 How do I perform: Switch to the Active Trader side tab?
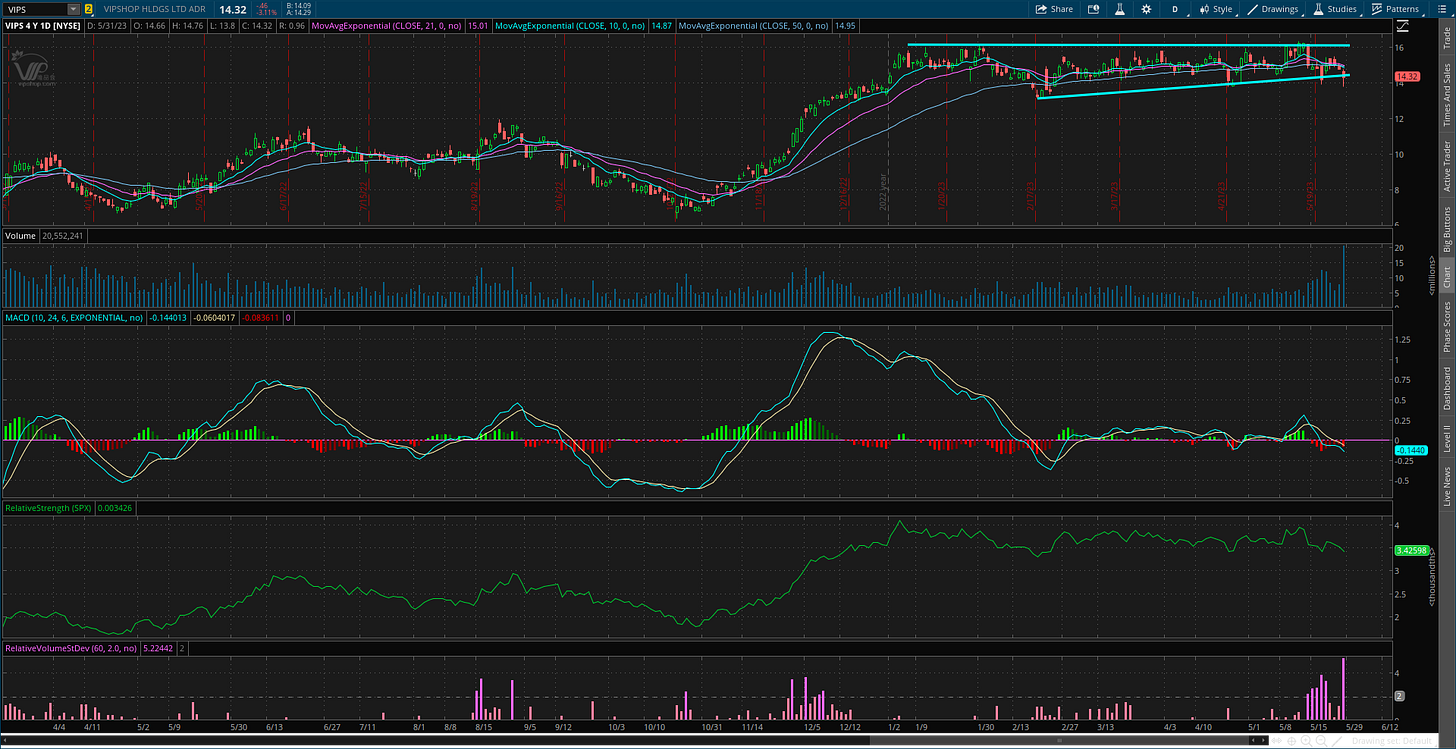coord(1447,166)
